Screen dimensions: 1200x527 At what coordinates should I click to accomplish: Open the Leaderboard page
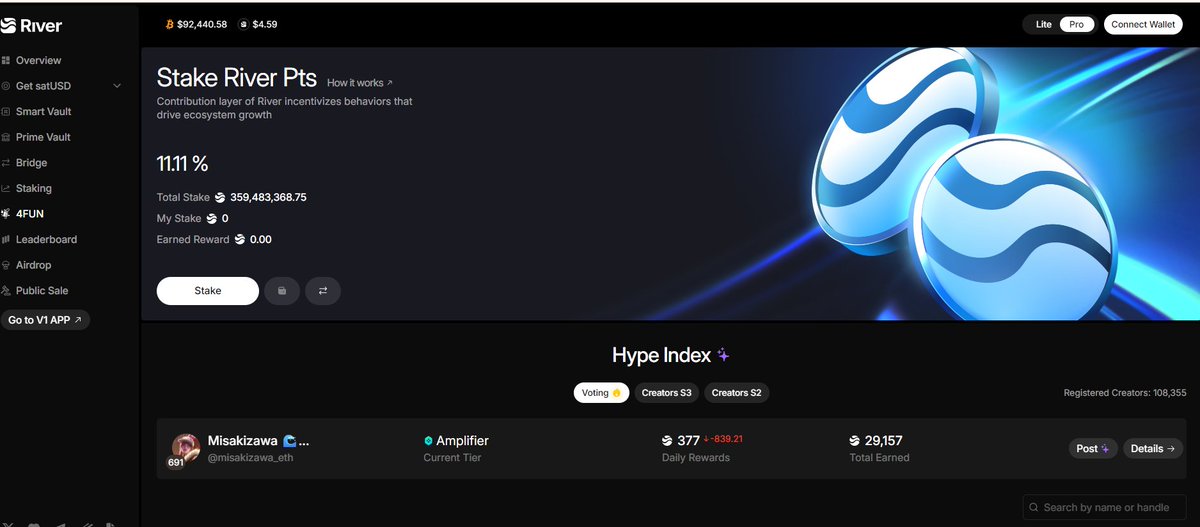46,240
